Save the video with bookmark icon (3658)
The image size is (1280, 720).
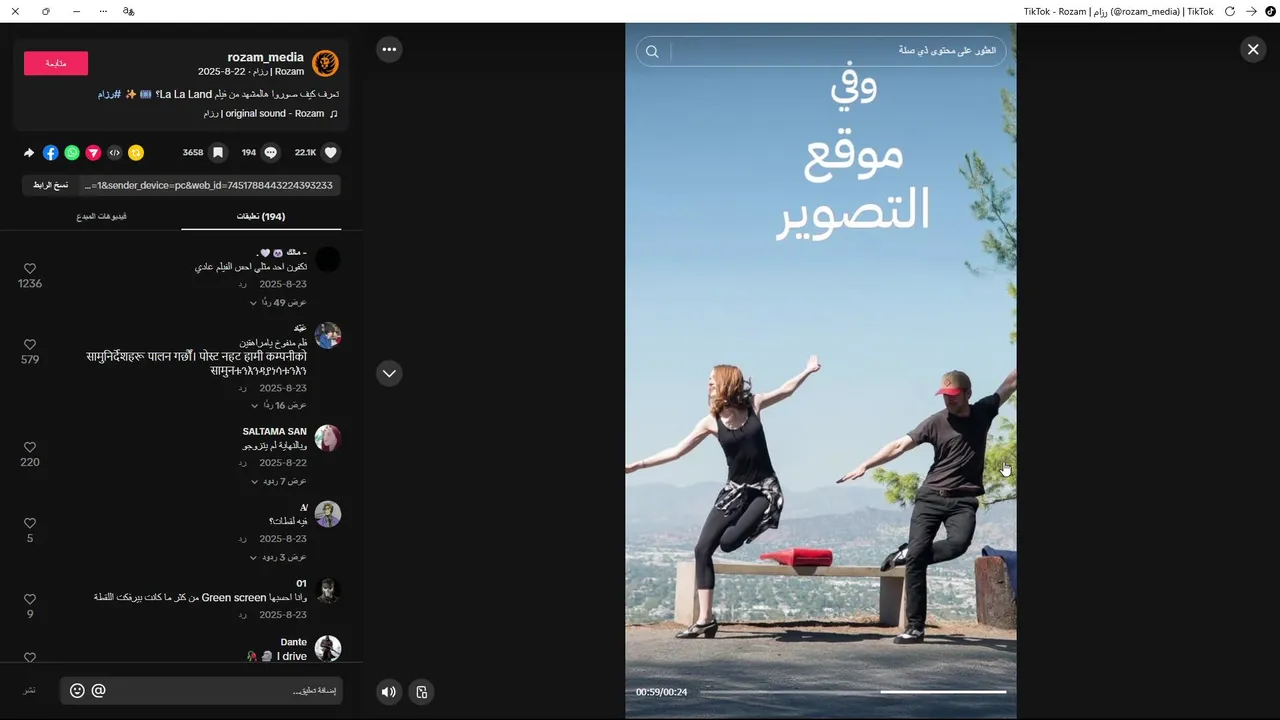tap(218, 153)
